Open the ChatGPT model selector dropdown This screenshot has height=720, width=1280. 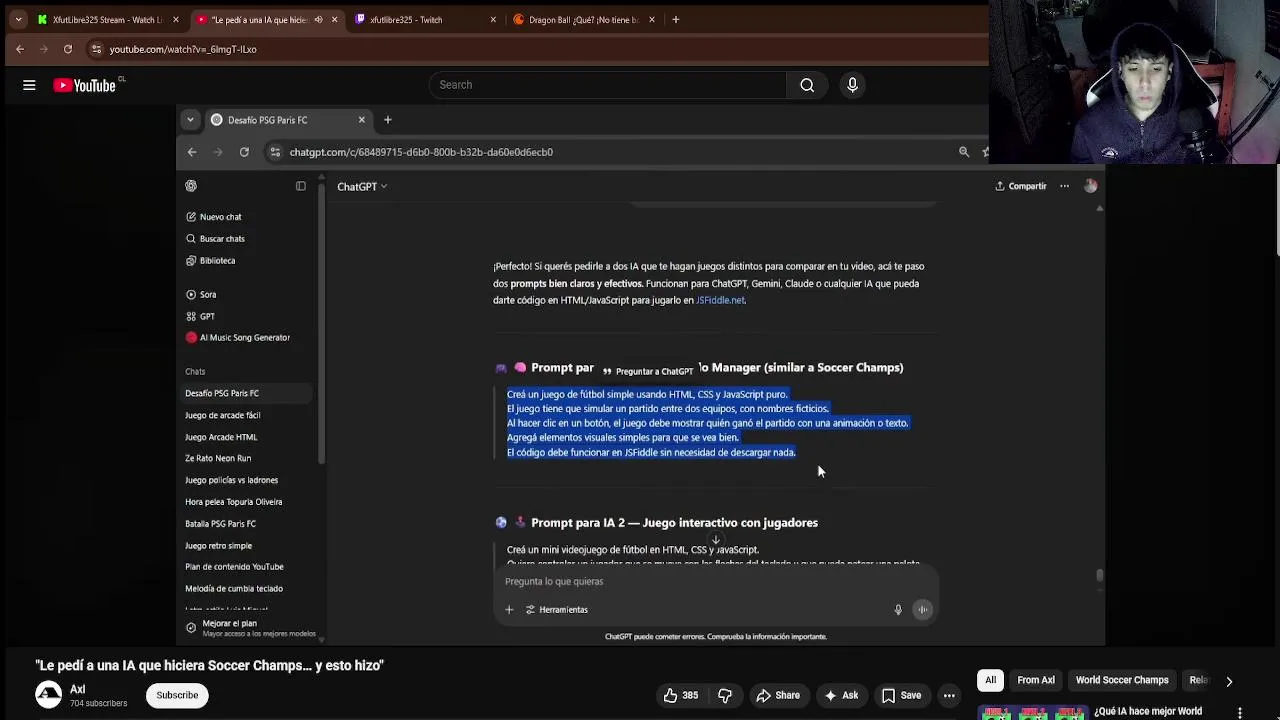pos(362,187)
